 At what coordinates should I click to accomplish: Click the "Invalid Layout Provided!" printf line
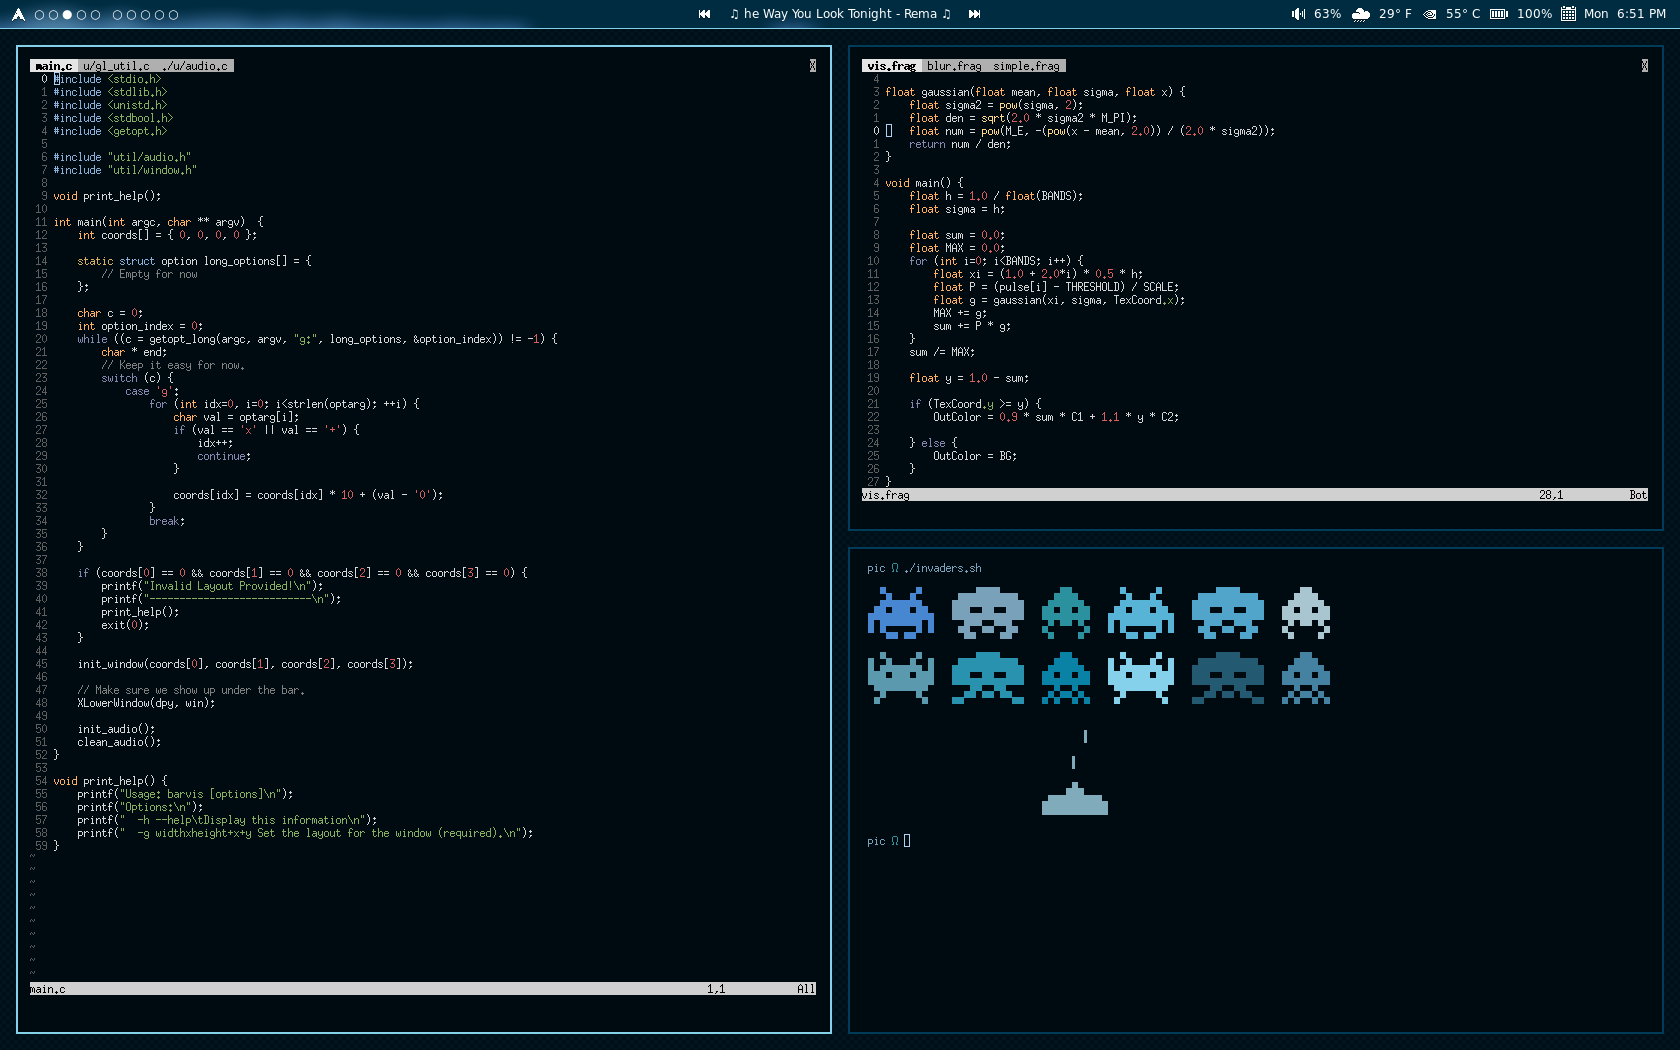pos(212,586)
